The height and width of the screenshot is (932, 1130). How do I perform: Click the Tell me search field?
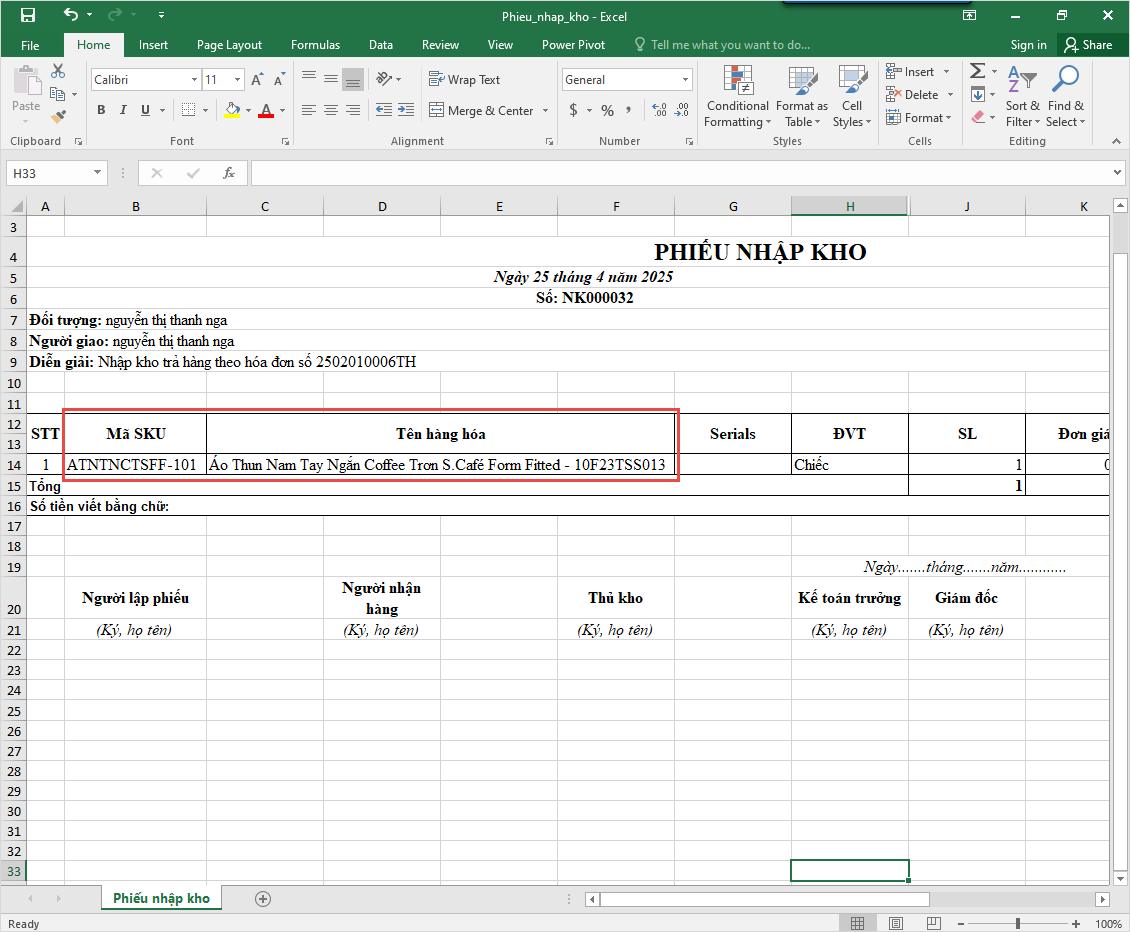tap(729, 45)
